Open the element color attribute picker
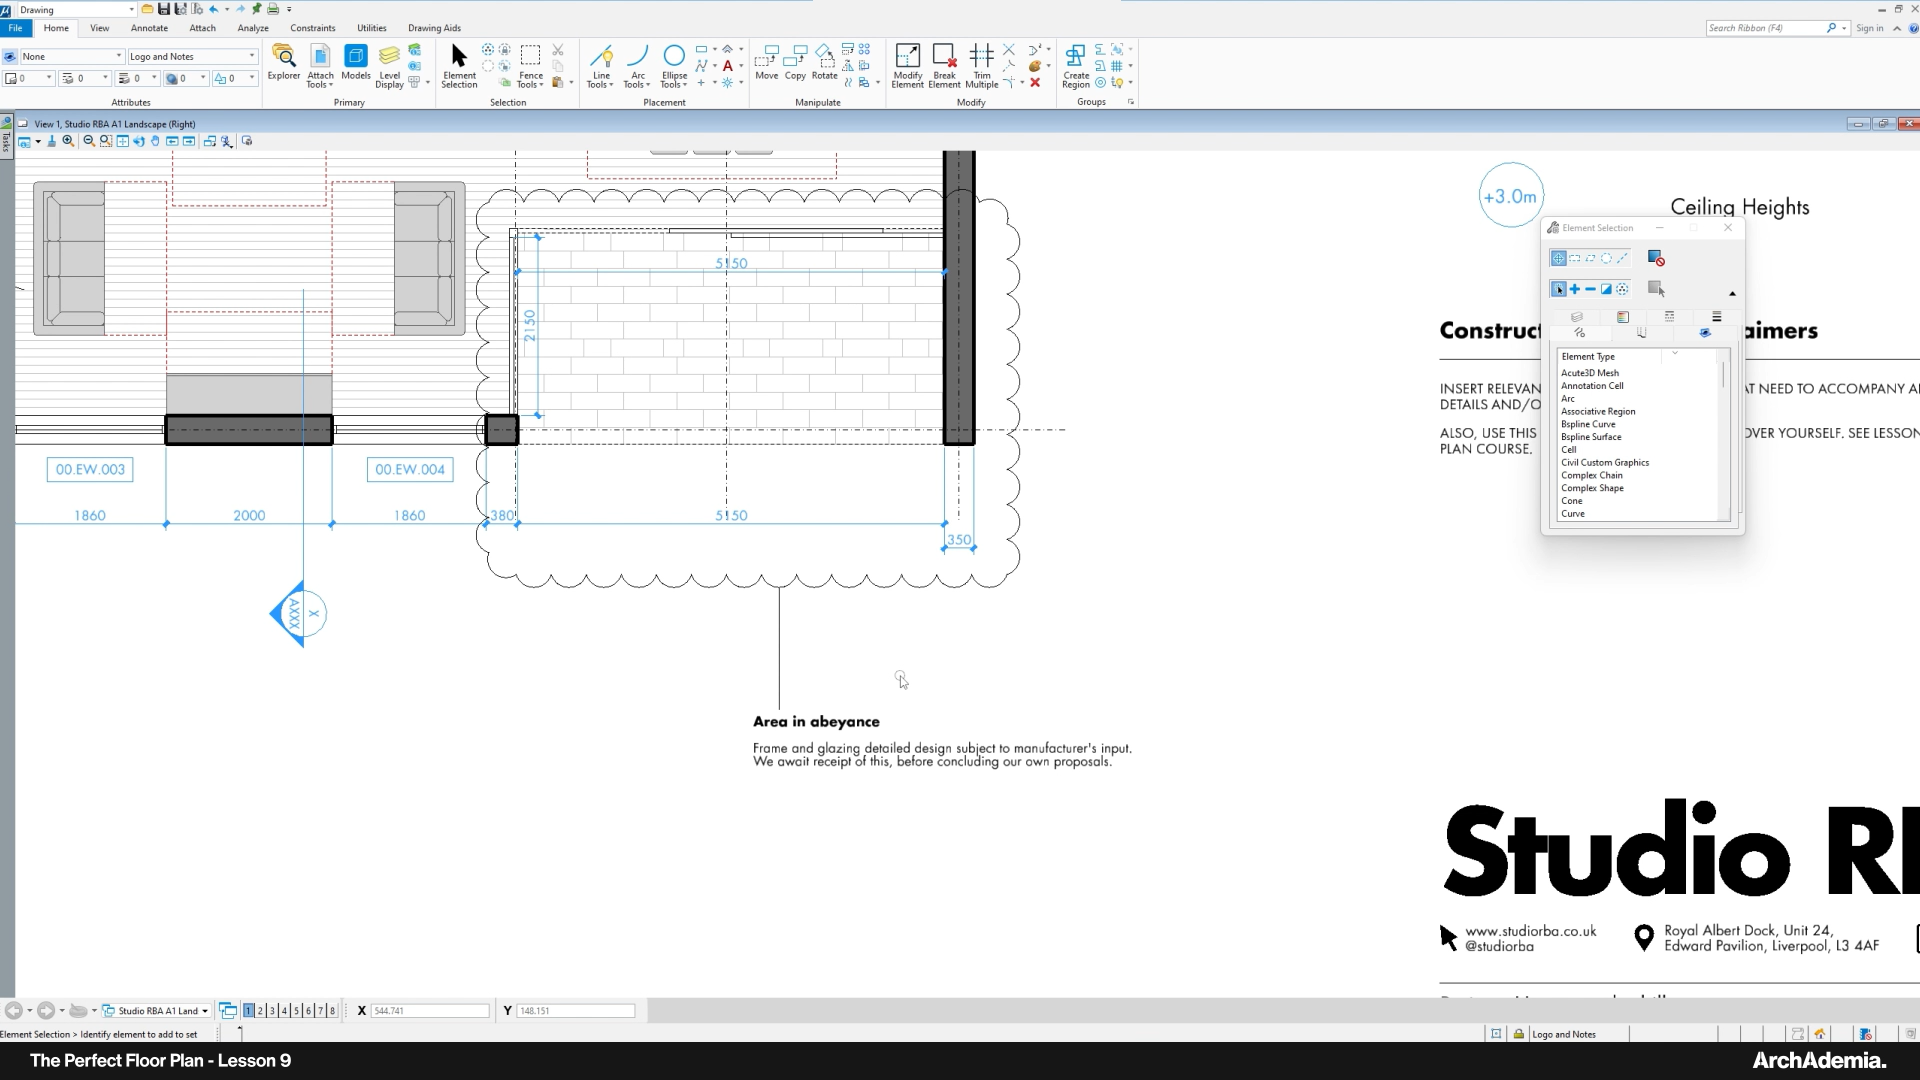Screen dimensions: 1920x1080 pos(29,78)
